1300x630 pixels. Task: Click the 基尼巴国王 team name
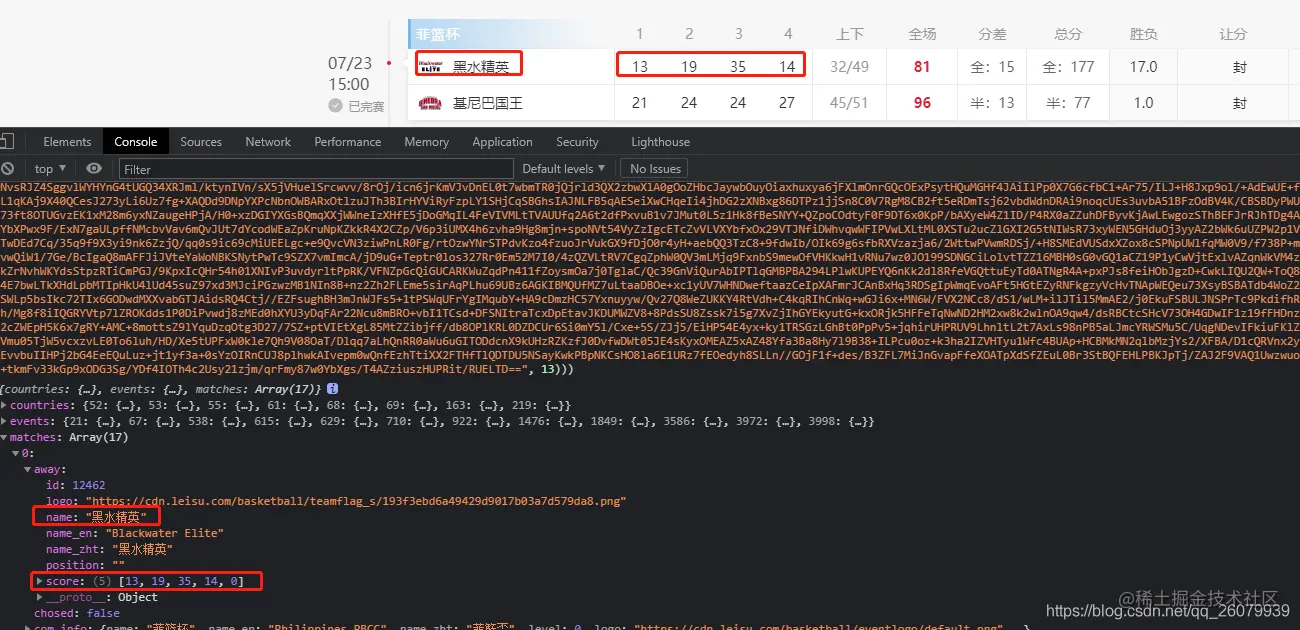click(x=488, y=103)
